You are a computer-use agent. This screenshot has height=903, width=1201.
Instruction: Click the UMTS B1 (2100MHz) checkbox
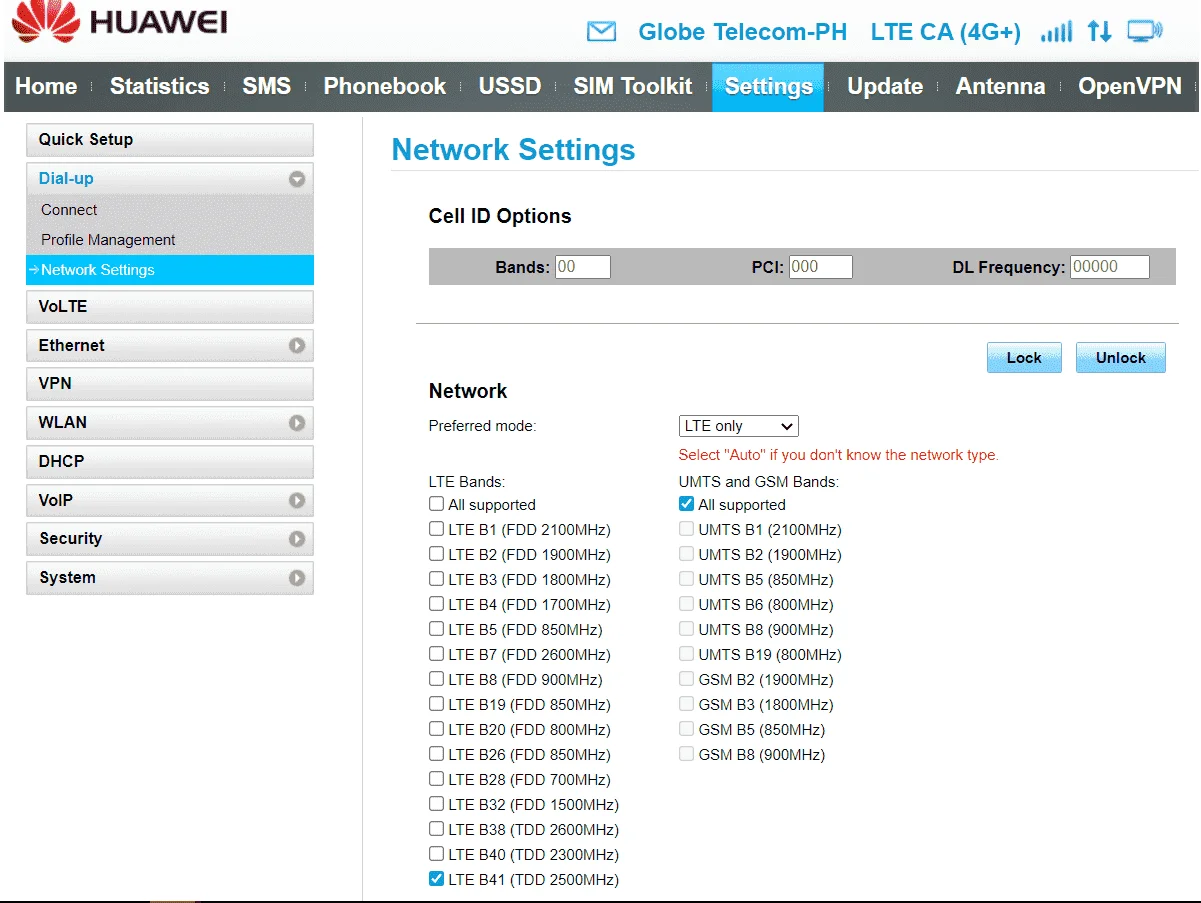click(x=686, y=529)
